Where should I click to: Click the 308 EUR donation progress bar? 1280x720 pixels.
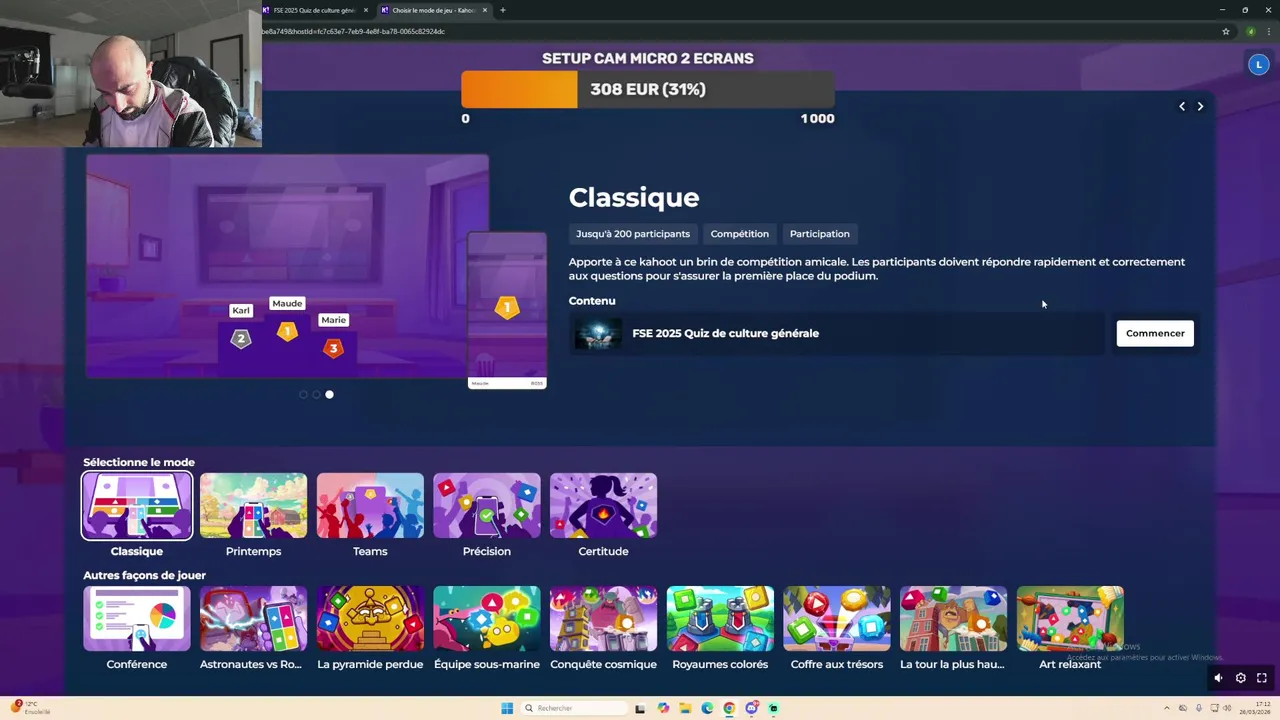click(x=648, y=89)
